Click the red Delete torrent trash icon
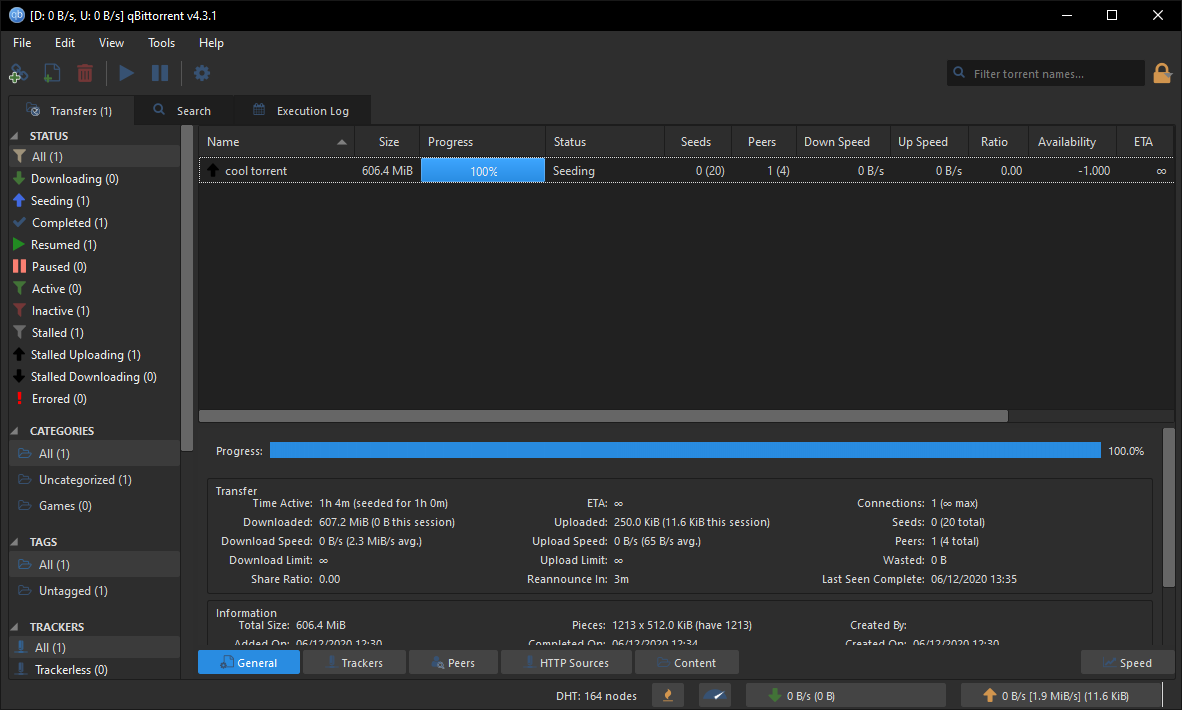This screenshot has height=710, width=1182. pos(85,74)
